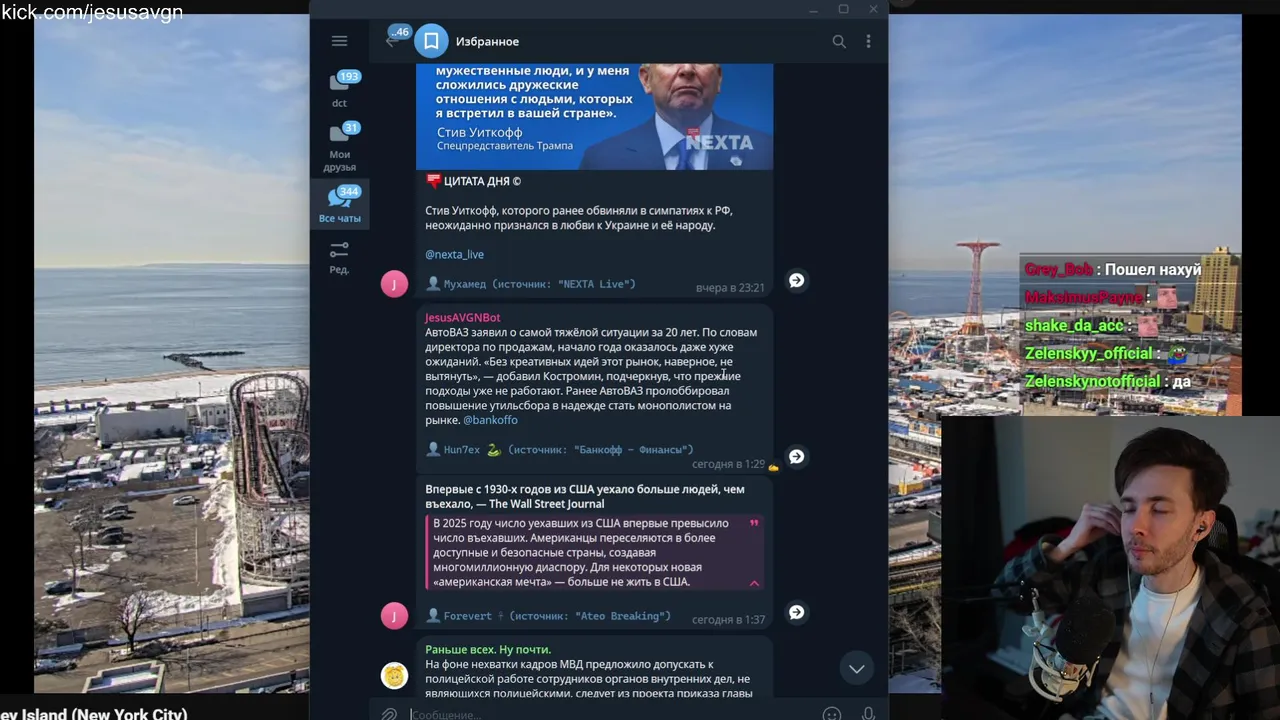The width and height of the screenshot is (1280, 720).
Task: Minimize the Telegram window
Action: [814, 9]
